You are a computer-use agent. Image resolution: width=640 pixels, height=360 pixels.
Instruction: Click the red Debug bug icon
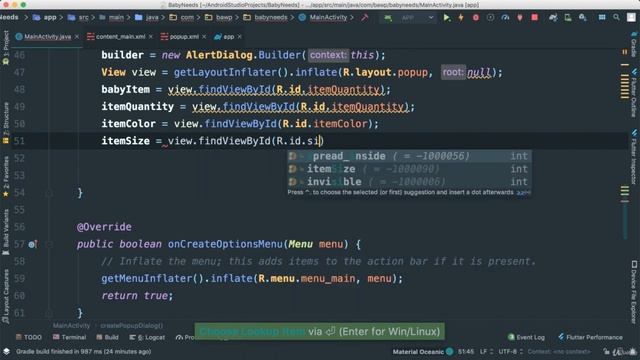pos(476,18)
